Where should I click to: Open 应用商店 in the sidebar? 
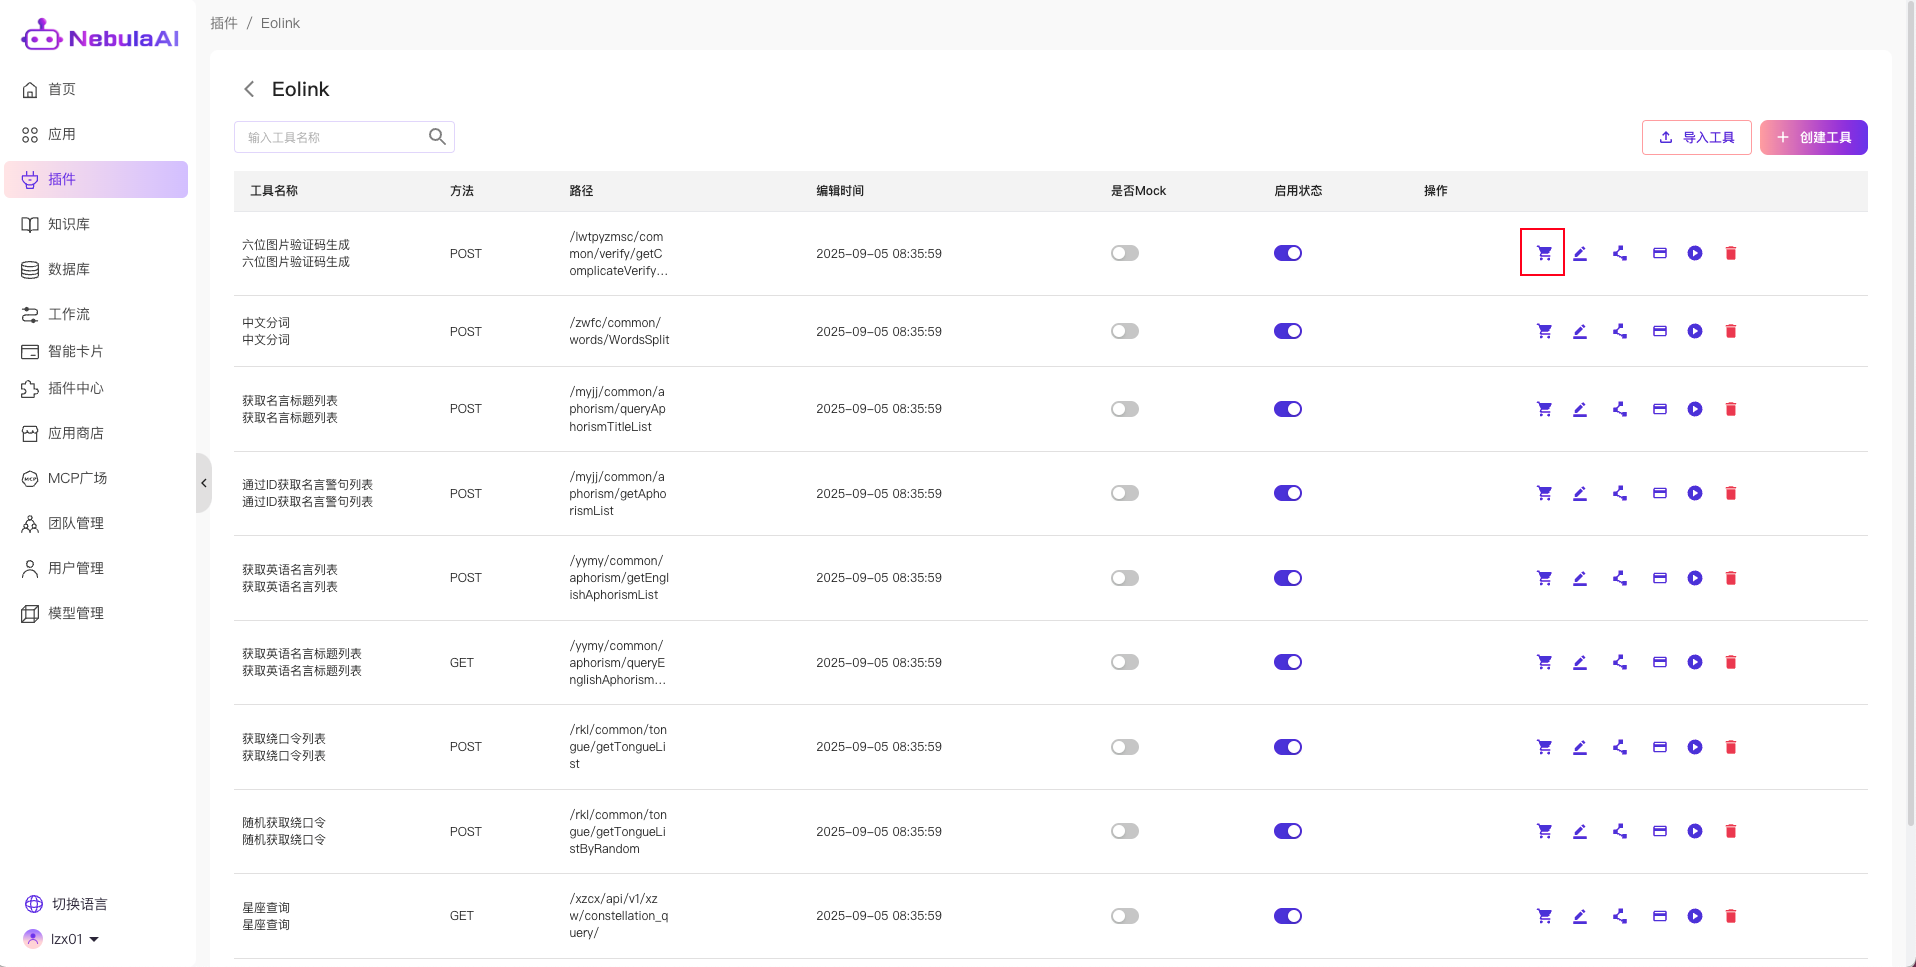tap(96, 433)
